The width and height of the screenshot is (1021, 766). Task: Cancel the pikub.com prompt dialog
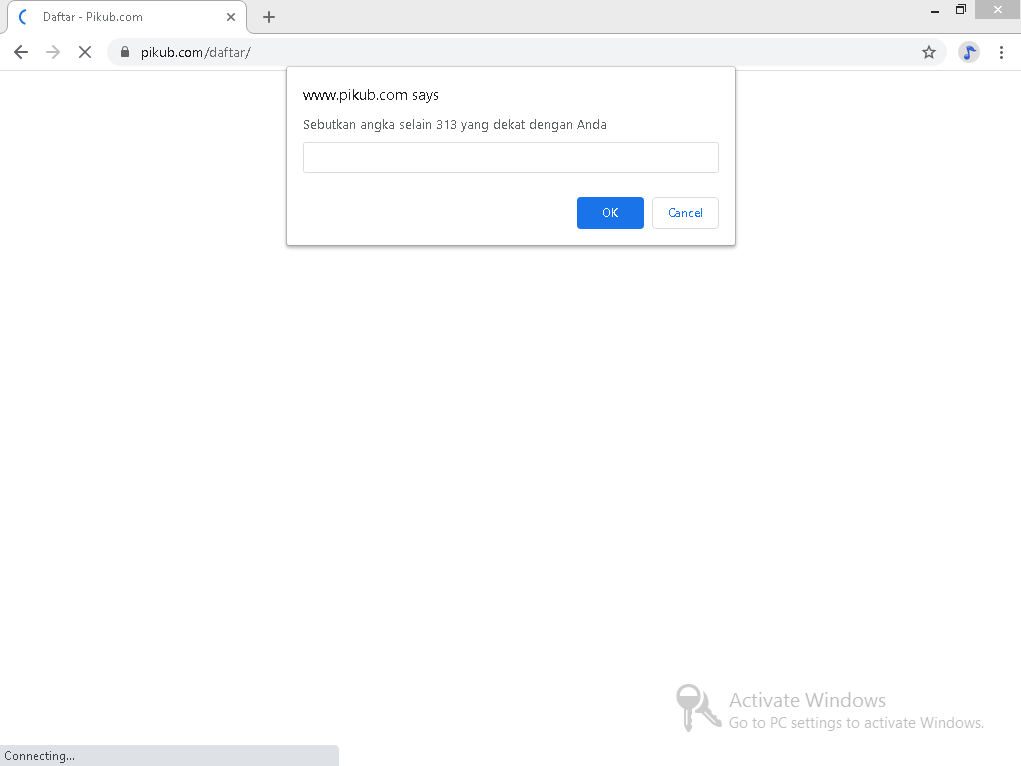(x=685, y=213)
